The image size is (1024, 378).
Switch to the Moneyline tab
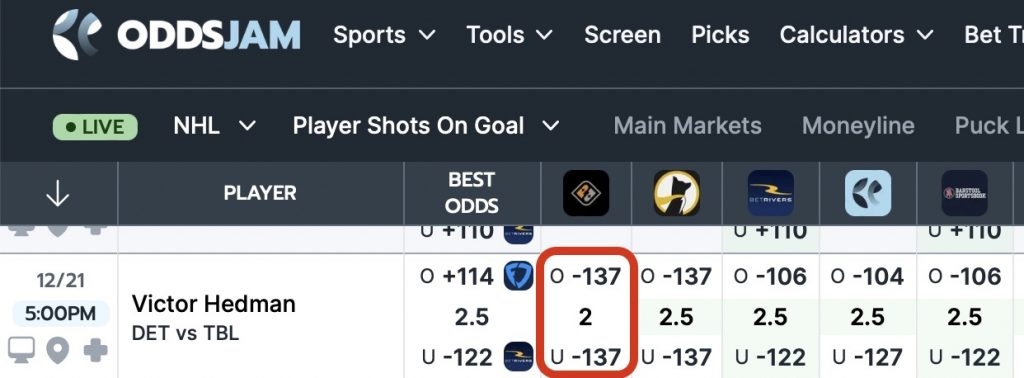point(857,125)
